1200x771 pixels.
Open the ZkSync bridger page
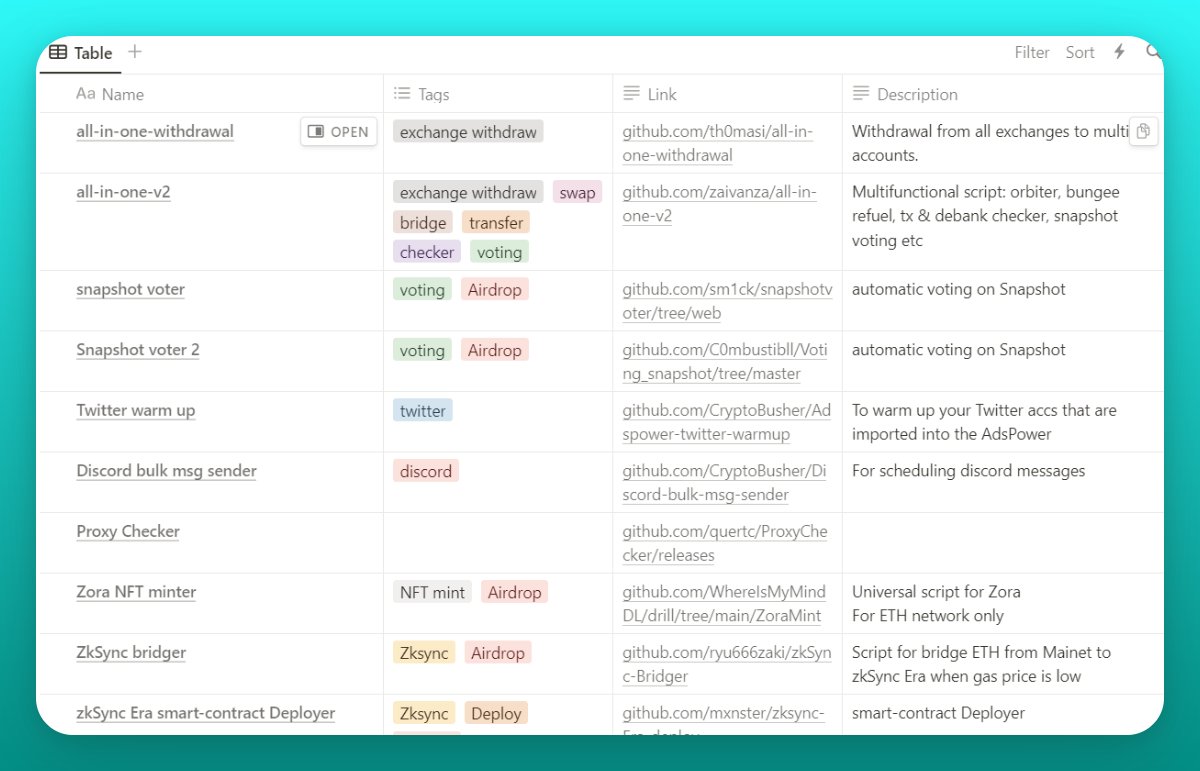(131, 652)
